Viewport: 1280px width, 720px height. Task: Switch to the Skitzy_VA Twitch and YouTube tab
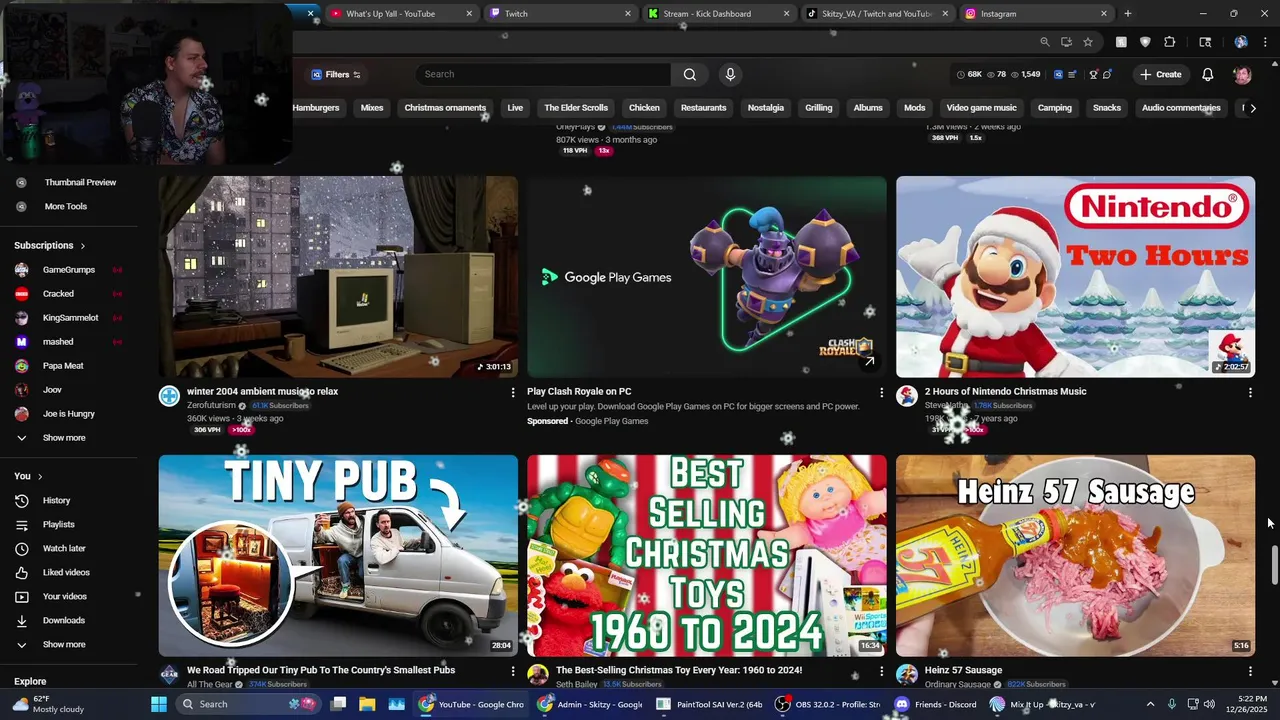pos(878,14)
